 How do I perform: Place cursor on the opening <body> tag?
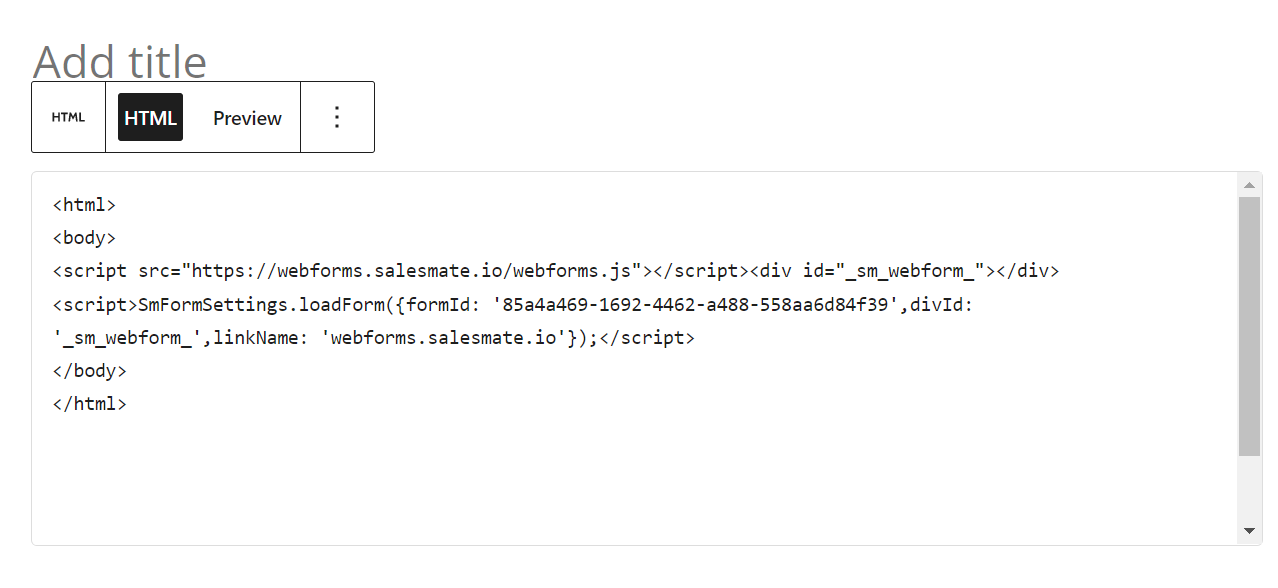point(84,238)
